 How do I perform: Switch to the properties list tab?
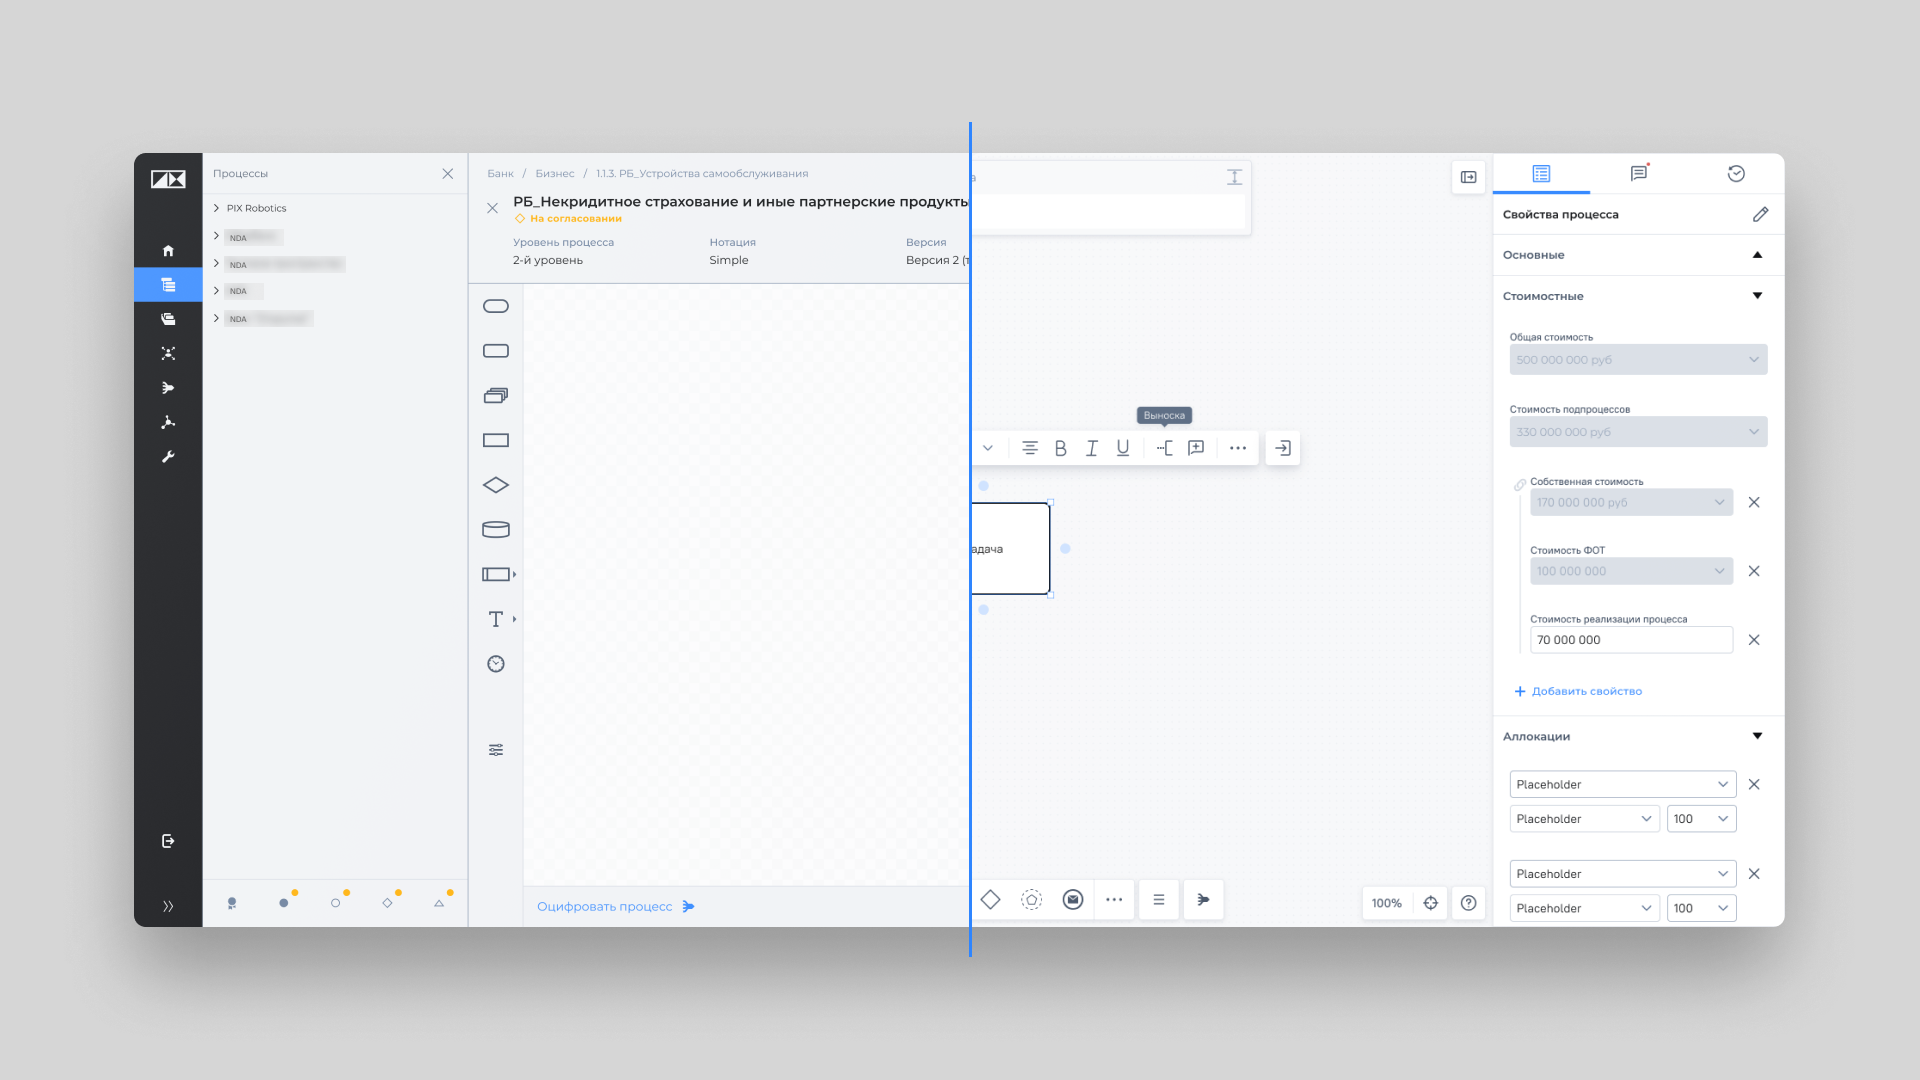coord(1541,173)
